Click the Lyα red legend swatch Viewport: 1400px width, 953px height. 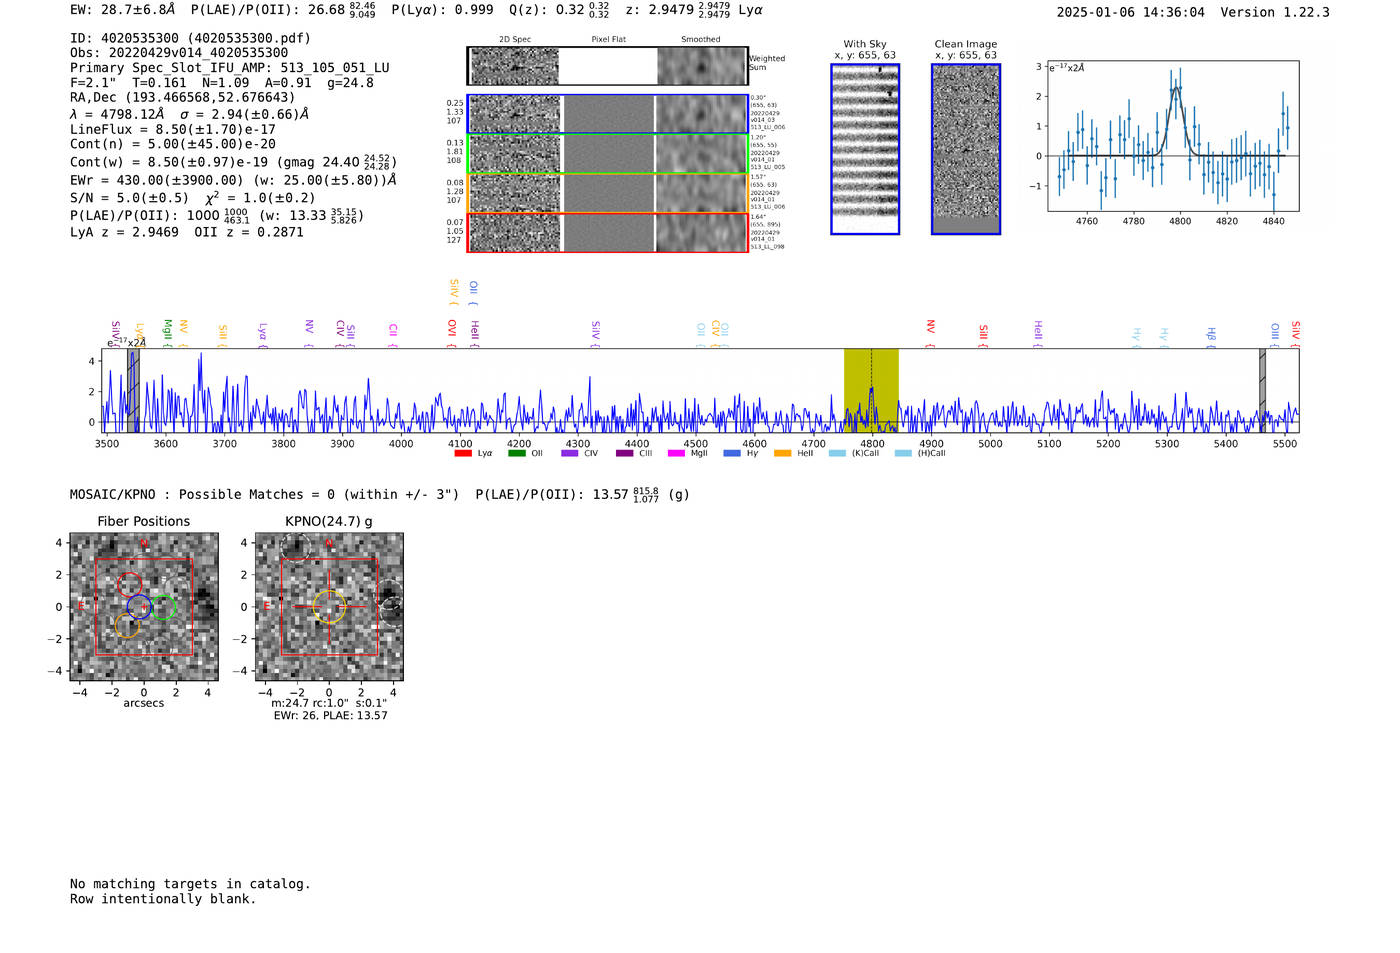click(463, 454)
